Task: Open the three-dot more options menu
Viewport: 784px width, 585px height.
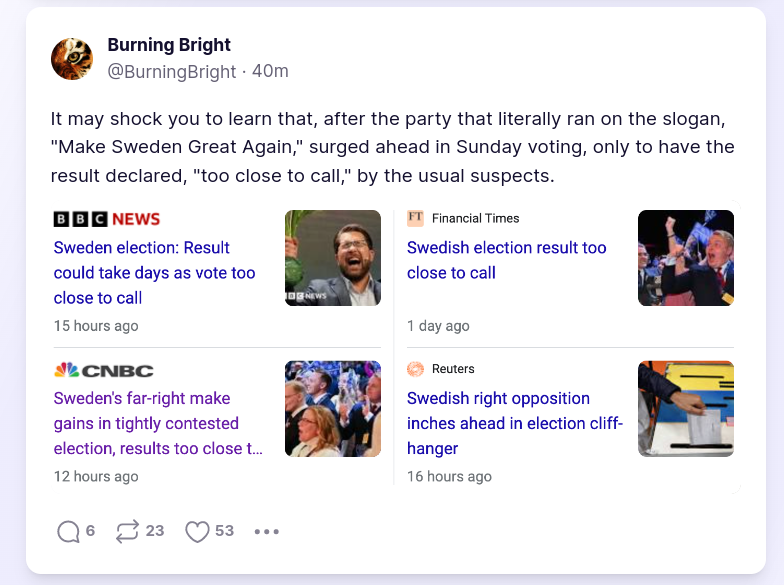Action: pyautogui.click(x=267, y=531)
